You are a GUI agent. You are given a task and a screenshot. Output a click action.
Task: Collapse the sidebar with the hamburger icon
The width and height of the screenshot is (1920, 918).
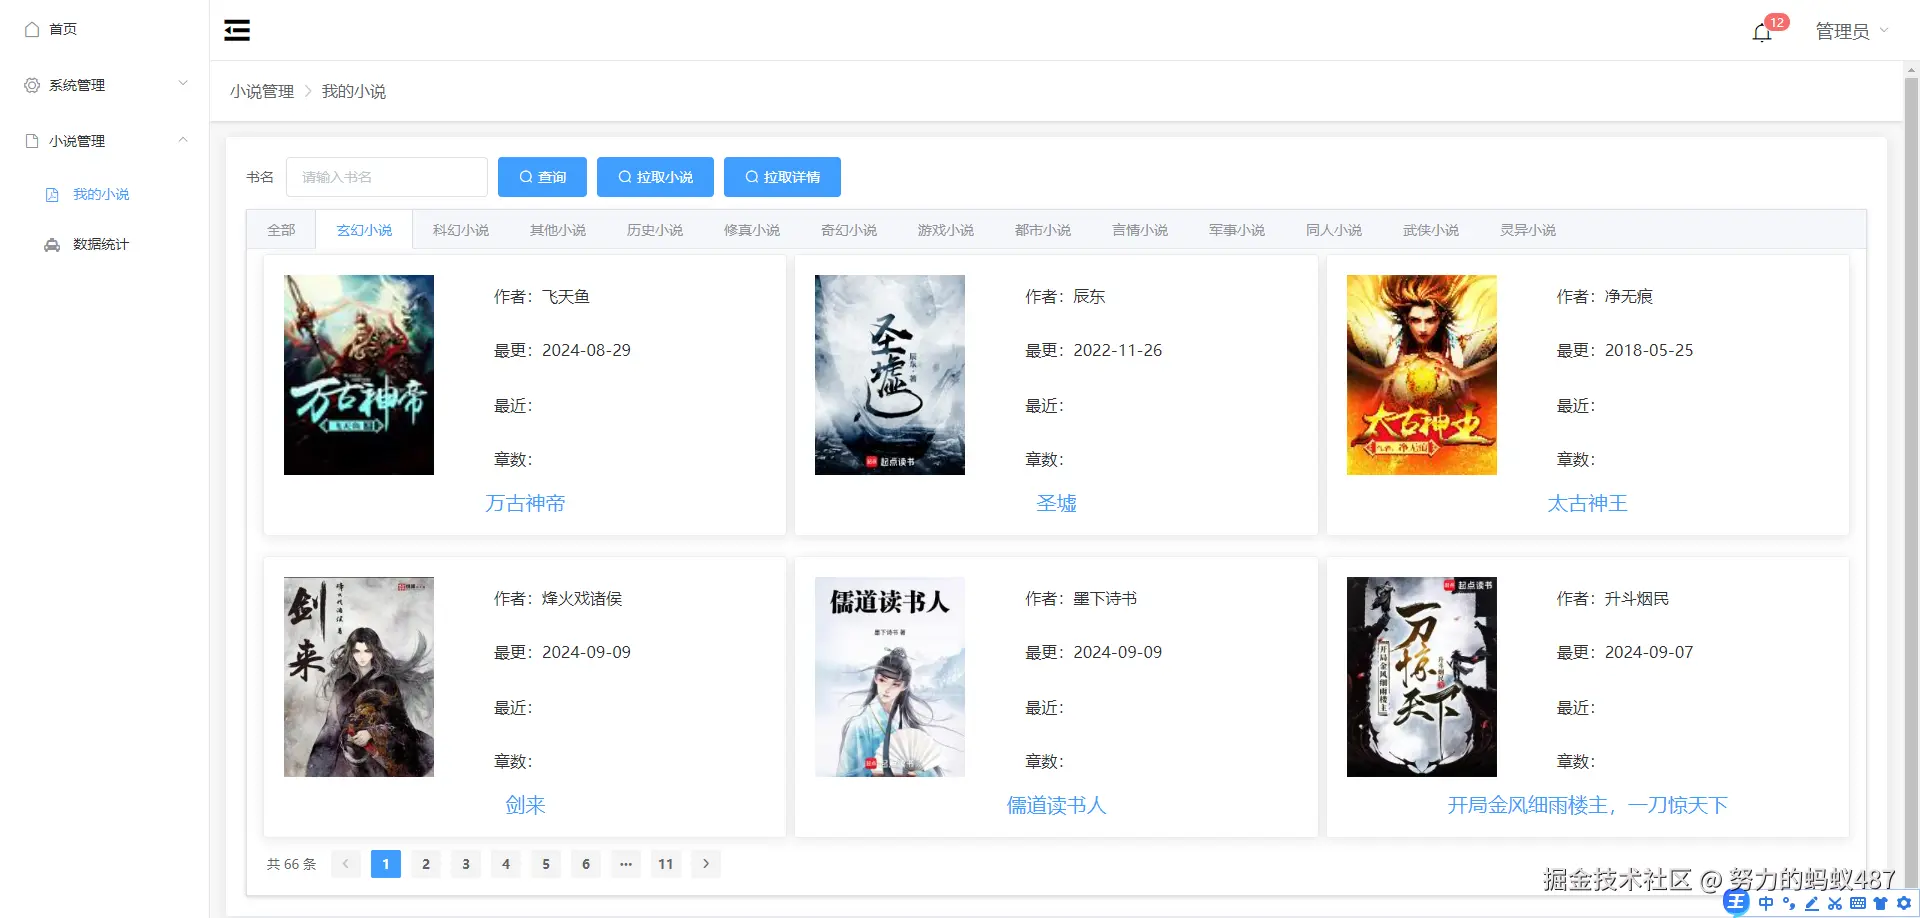237,30
